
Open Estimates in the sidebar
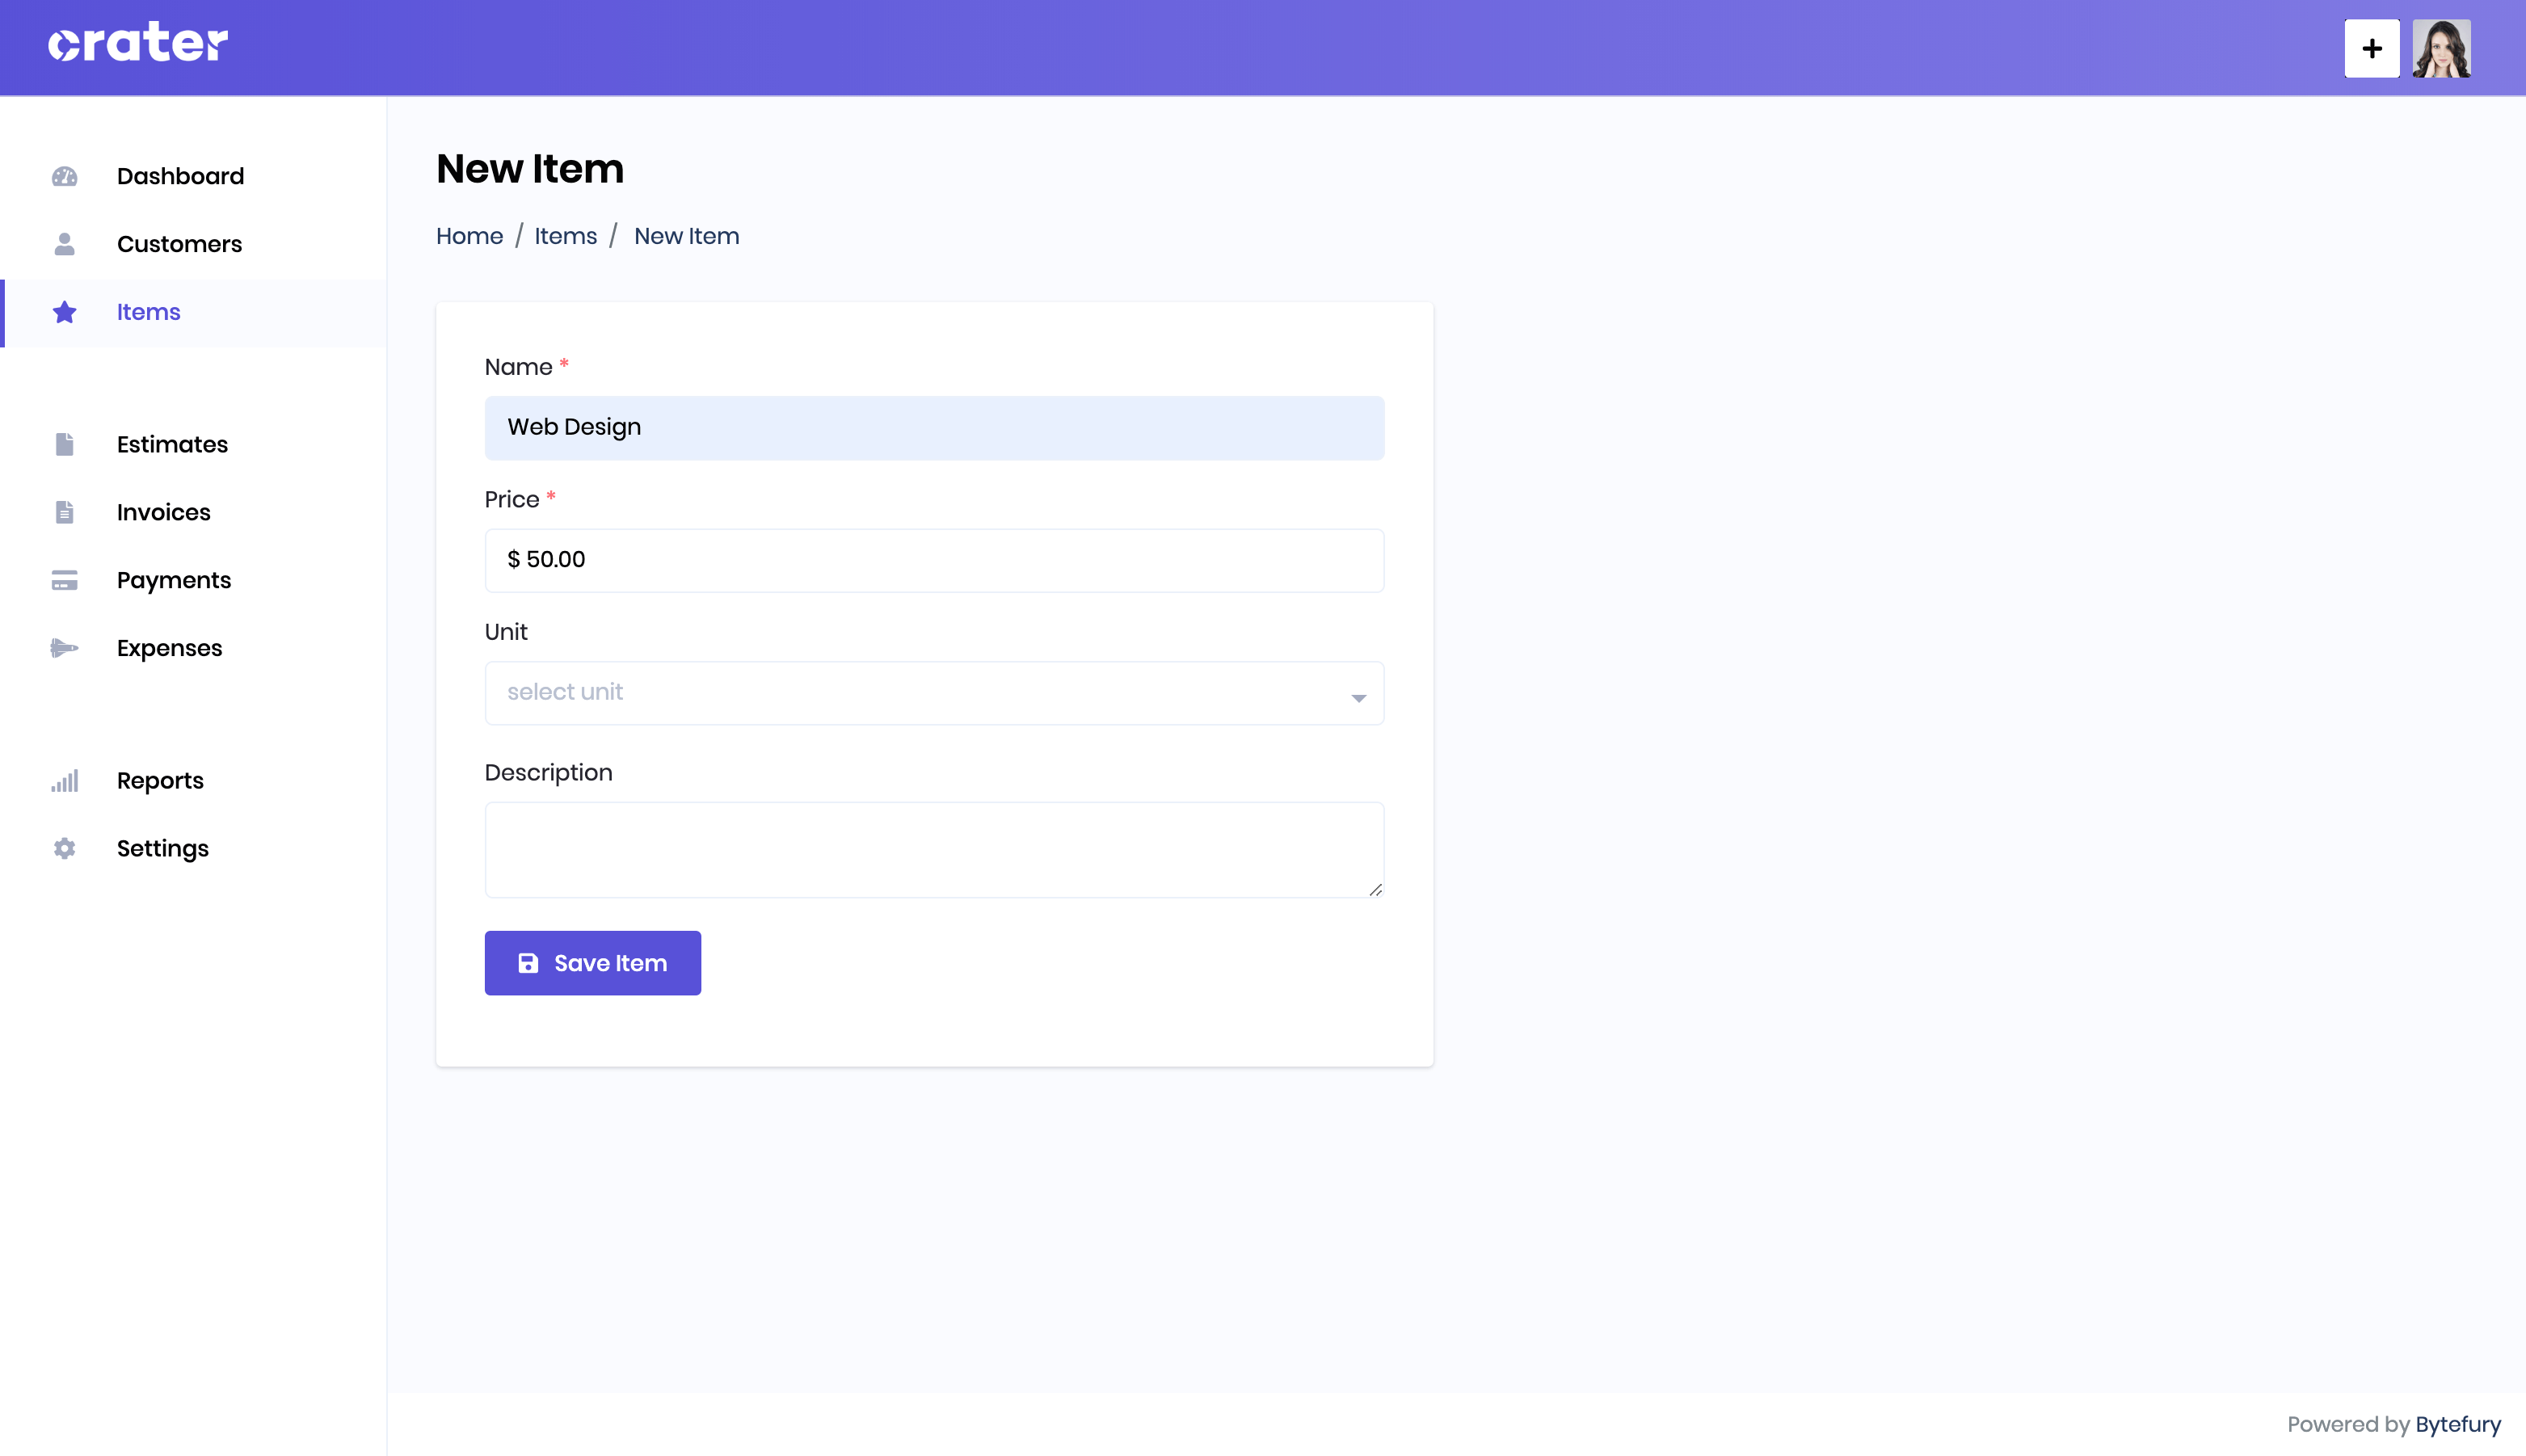pyautogui.click(x=194, y=444)
